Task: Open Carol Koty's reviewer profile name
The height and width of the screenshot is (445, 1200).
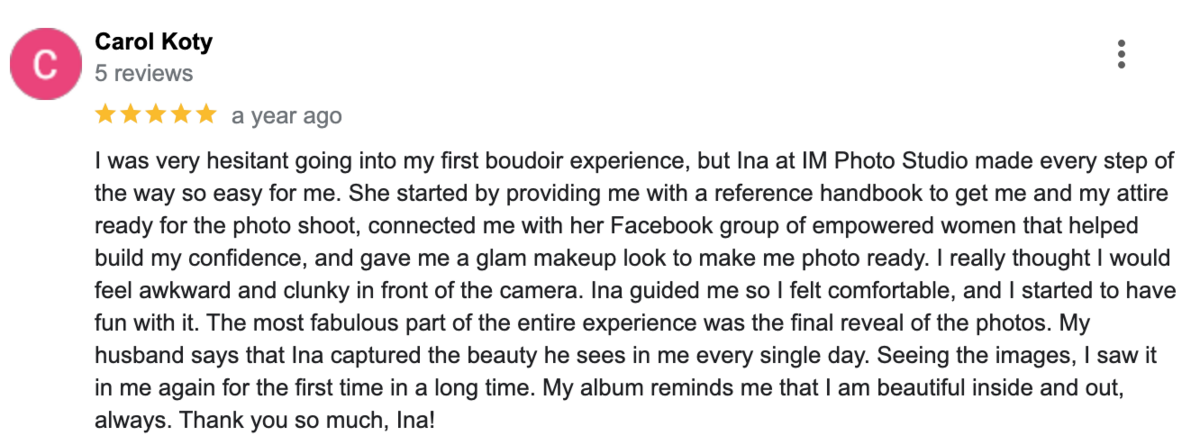Action: point(153,42)
